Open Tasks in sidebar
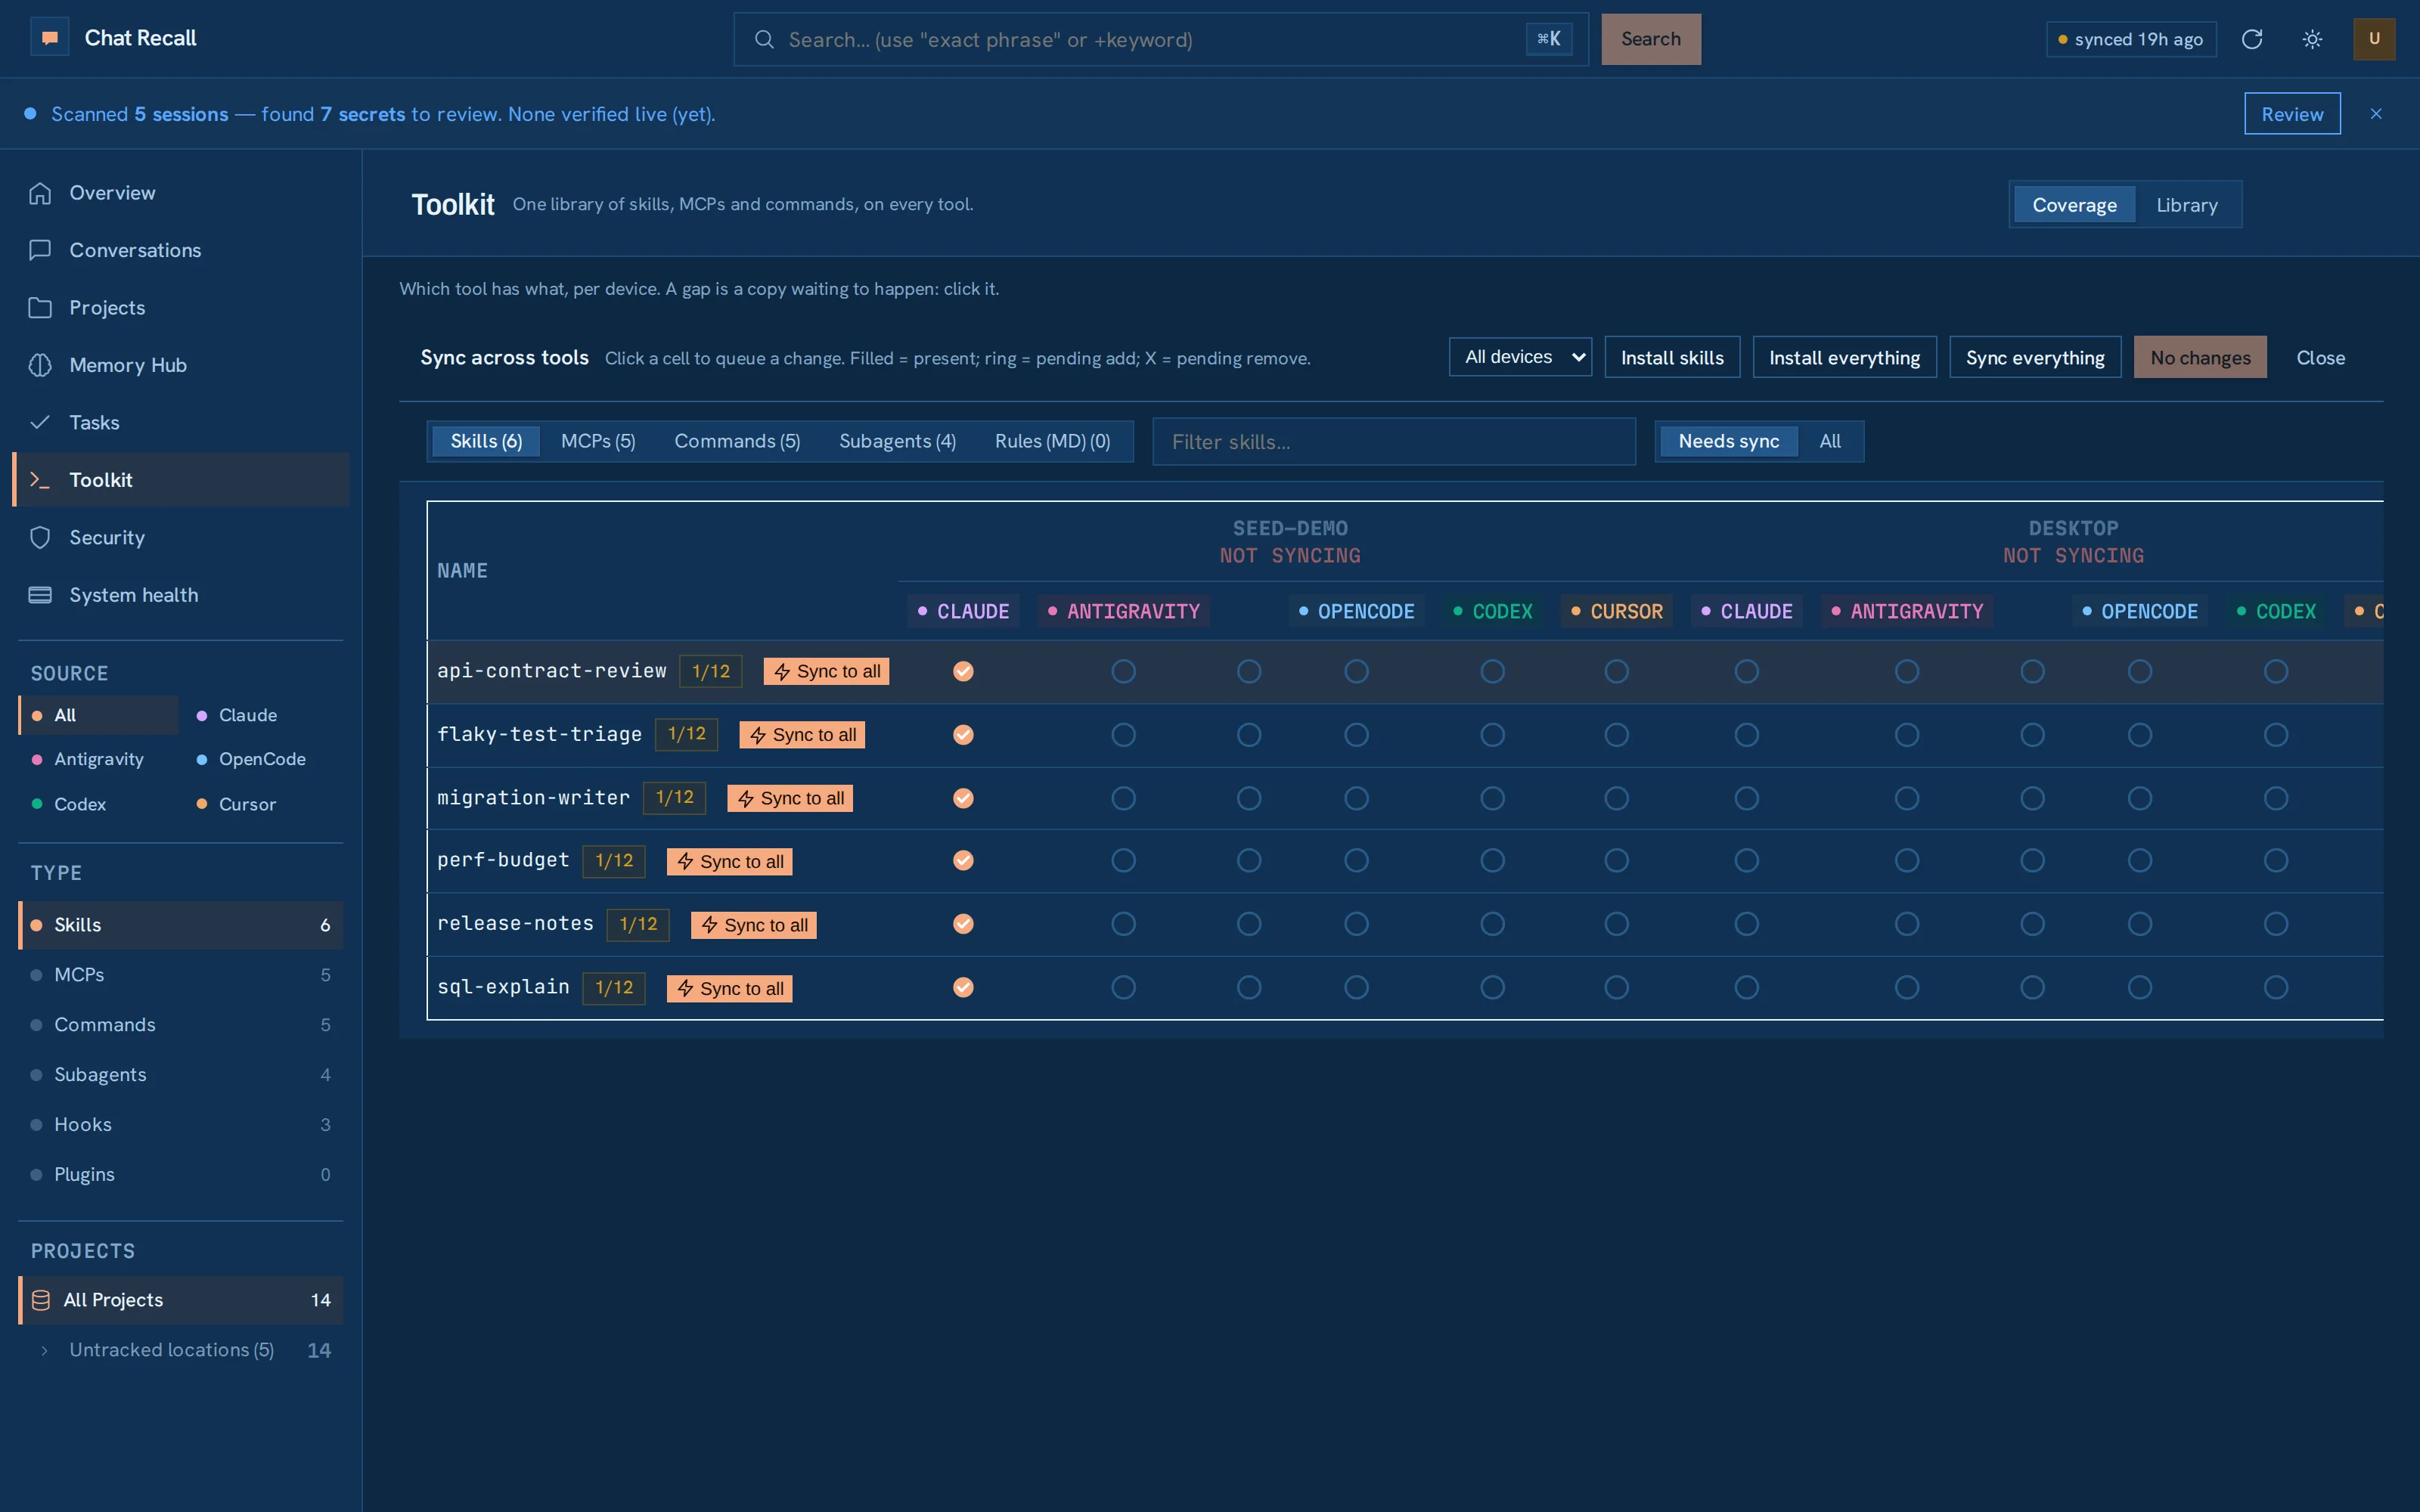The width and height of the screenshot is (2420, 1512). (181, 422)
